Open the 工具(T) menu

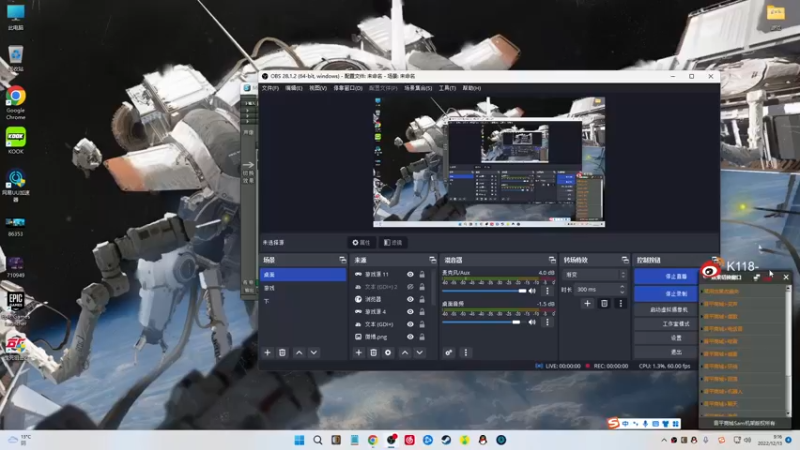pyautogui.click(x=447, y=88)
